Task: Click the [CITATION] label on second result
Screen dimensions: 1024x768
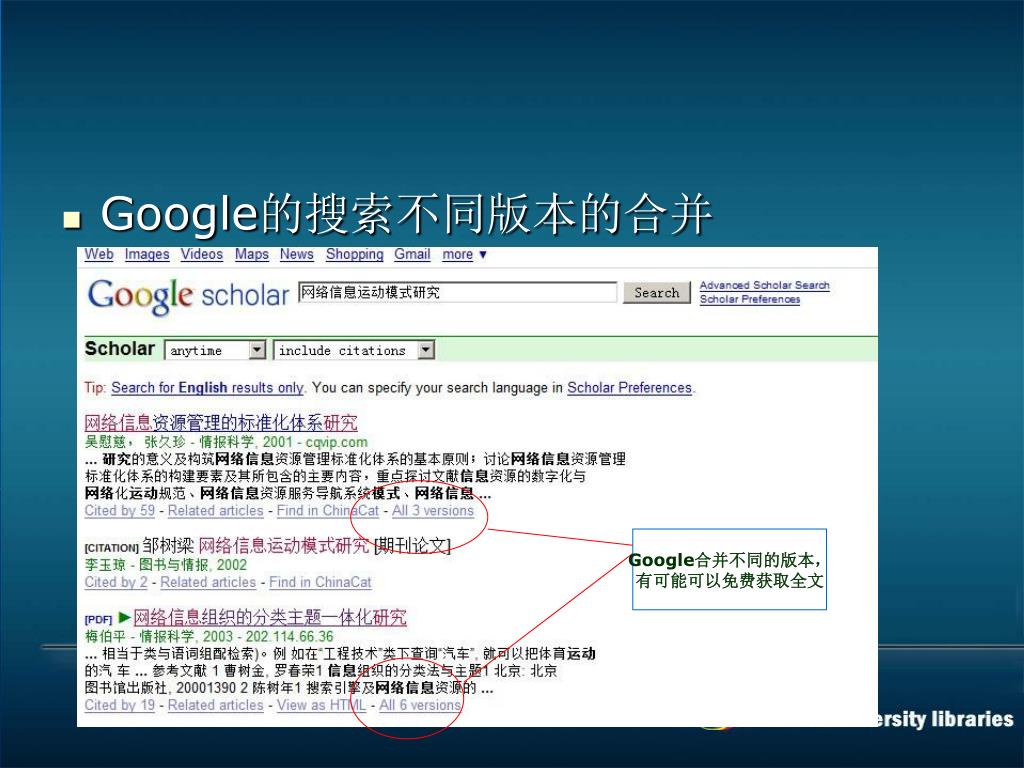Action: pos(112,548)
